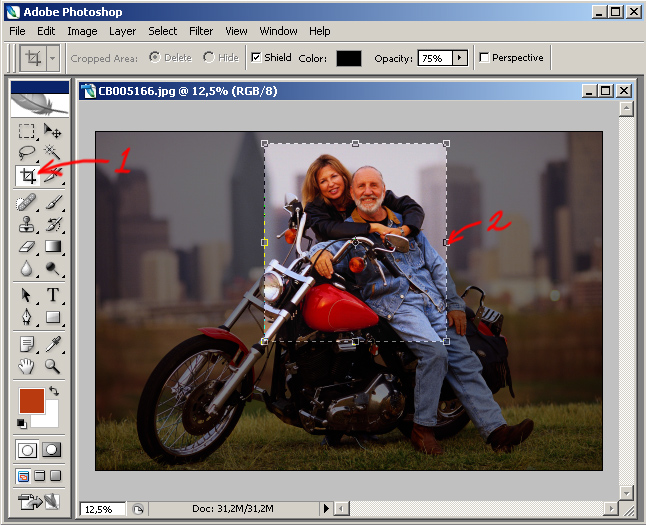Select the Crop tool in toolbox

(x=27, y=176)
